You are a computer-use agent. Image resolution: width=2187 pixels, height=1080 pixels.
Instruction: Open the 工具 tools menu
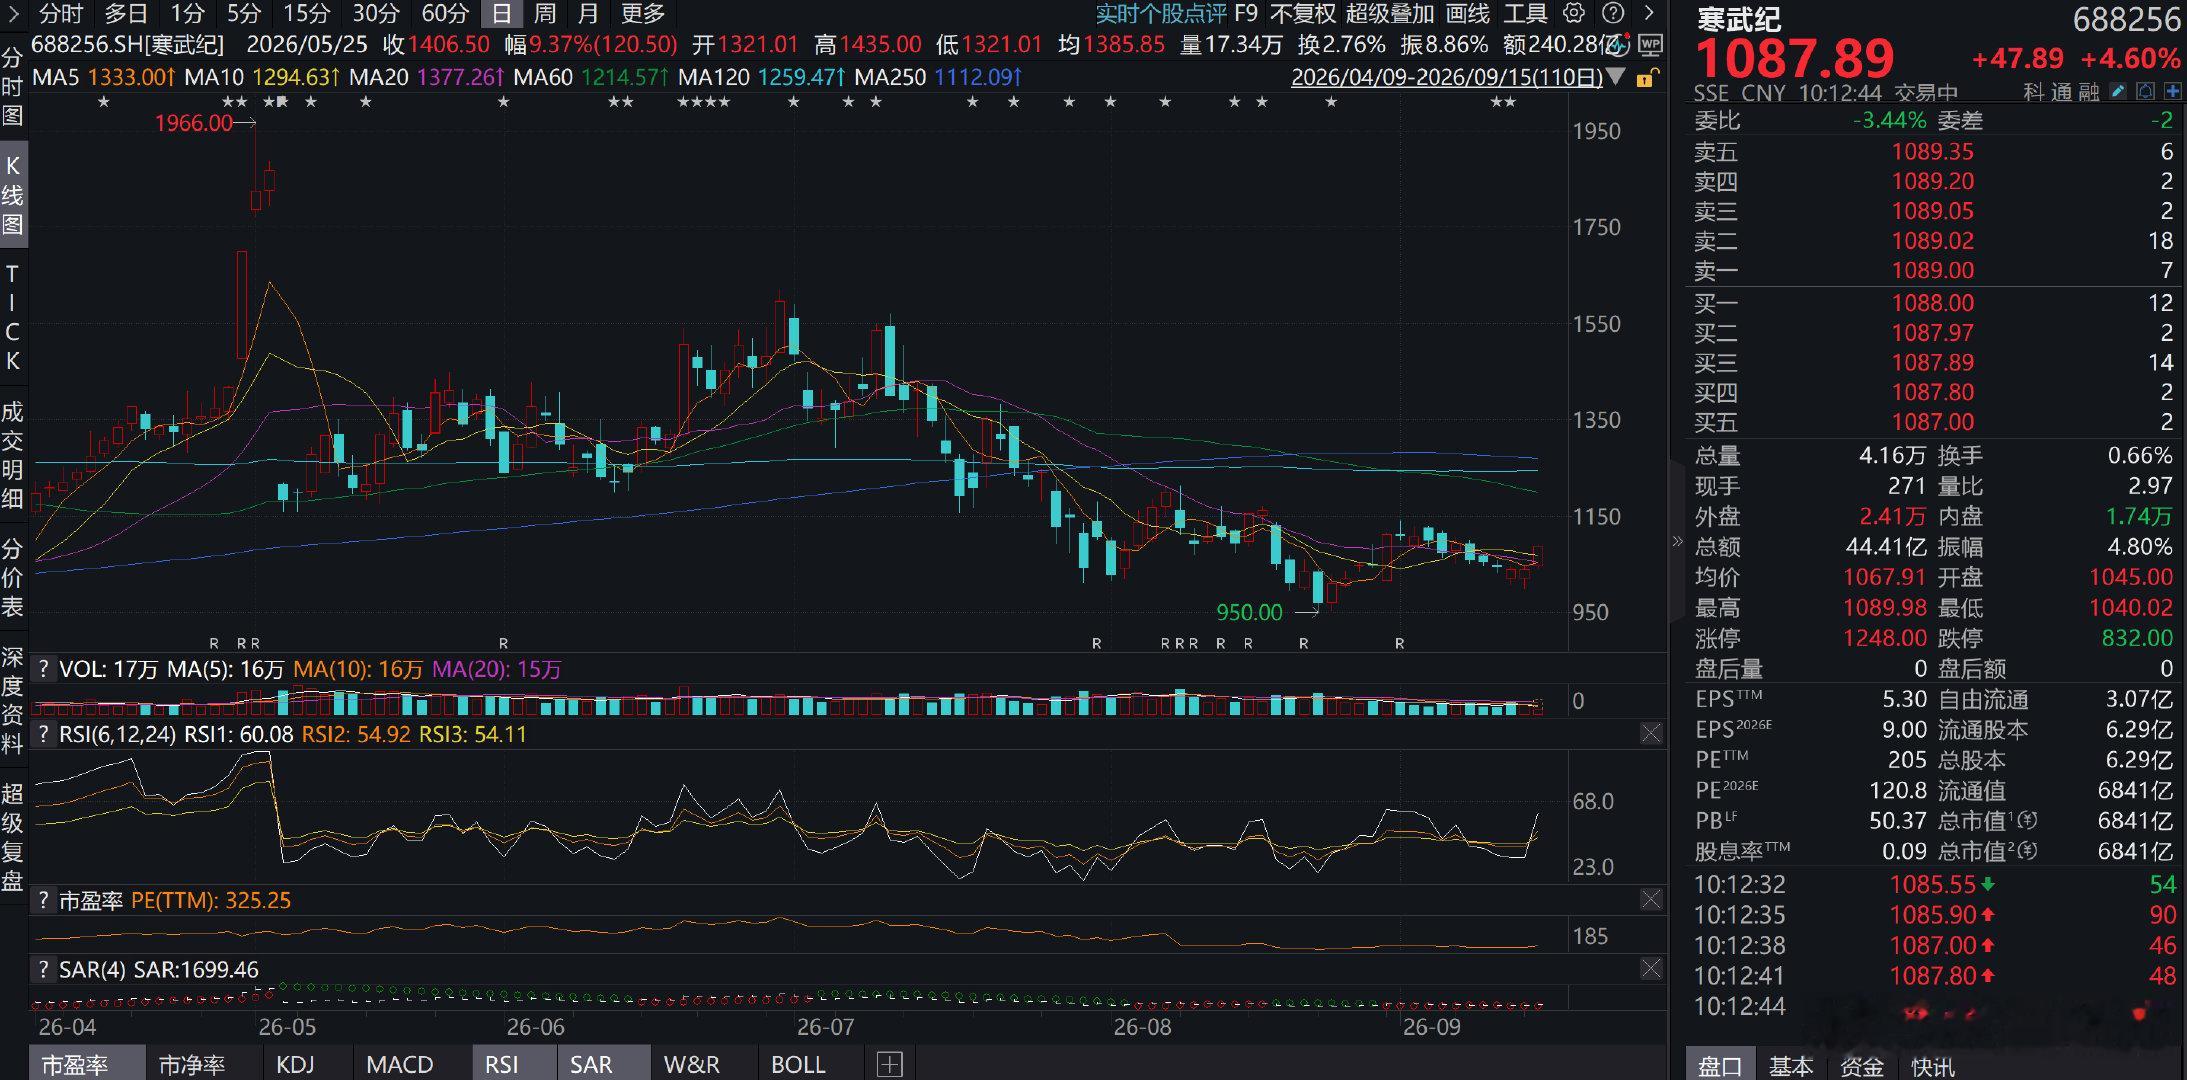pyautogui.click(x=1526, y=14)
